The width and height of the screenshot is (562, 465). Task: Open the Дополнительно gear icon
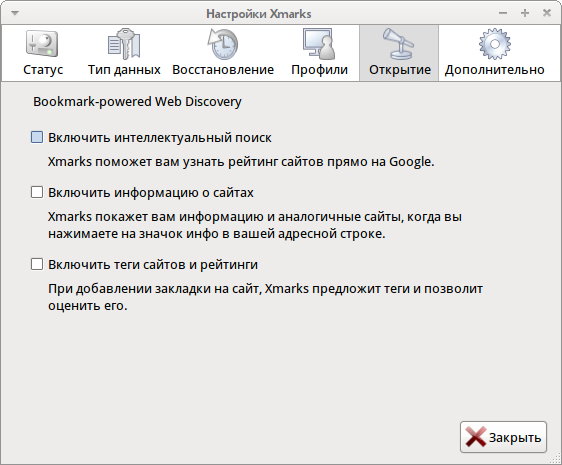pyautogui.click(x=495, y=44)
